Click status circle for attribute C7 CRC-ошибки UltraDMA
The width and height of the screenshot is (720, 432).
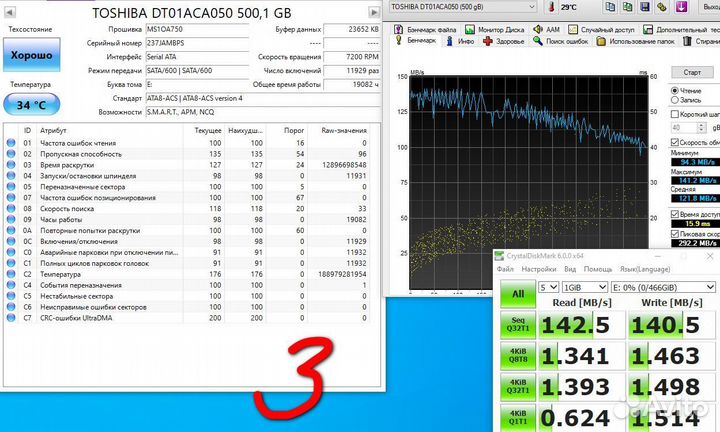pyautogui.click(x=11, y=318)
